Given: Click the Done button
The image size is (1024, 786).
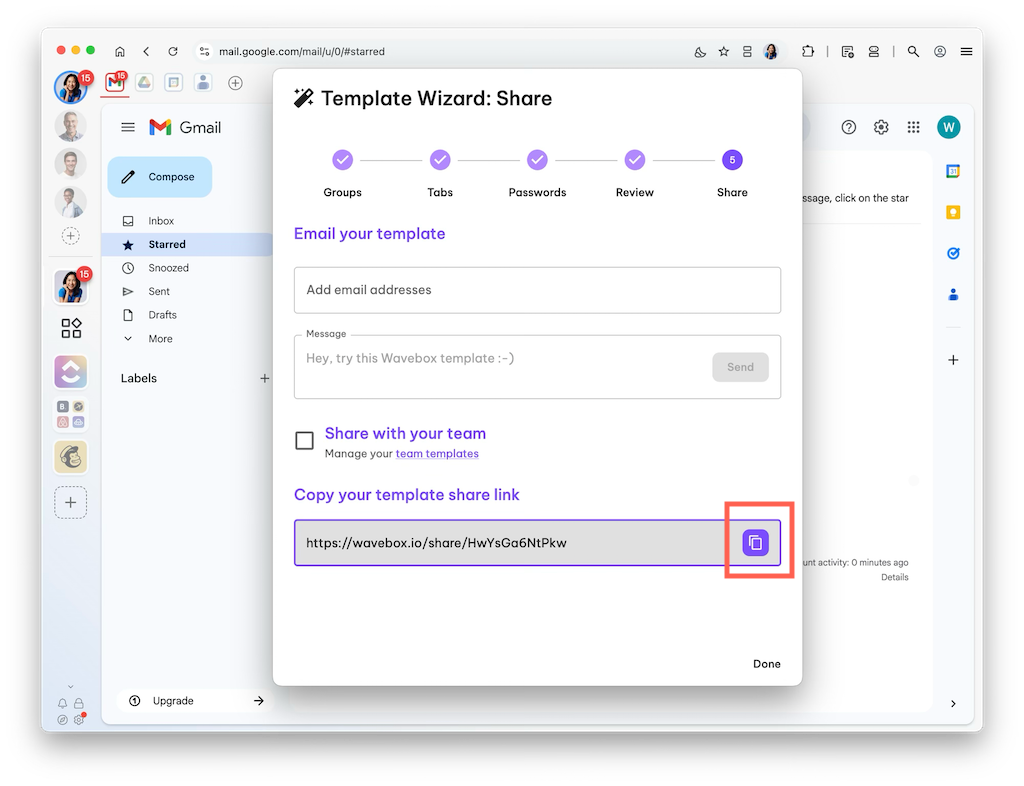Looking at the screenshot, I should pyautogui.click(x=766, y=663).
